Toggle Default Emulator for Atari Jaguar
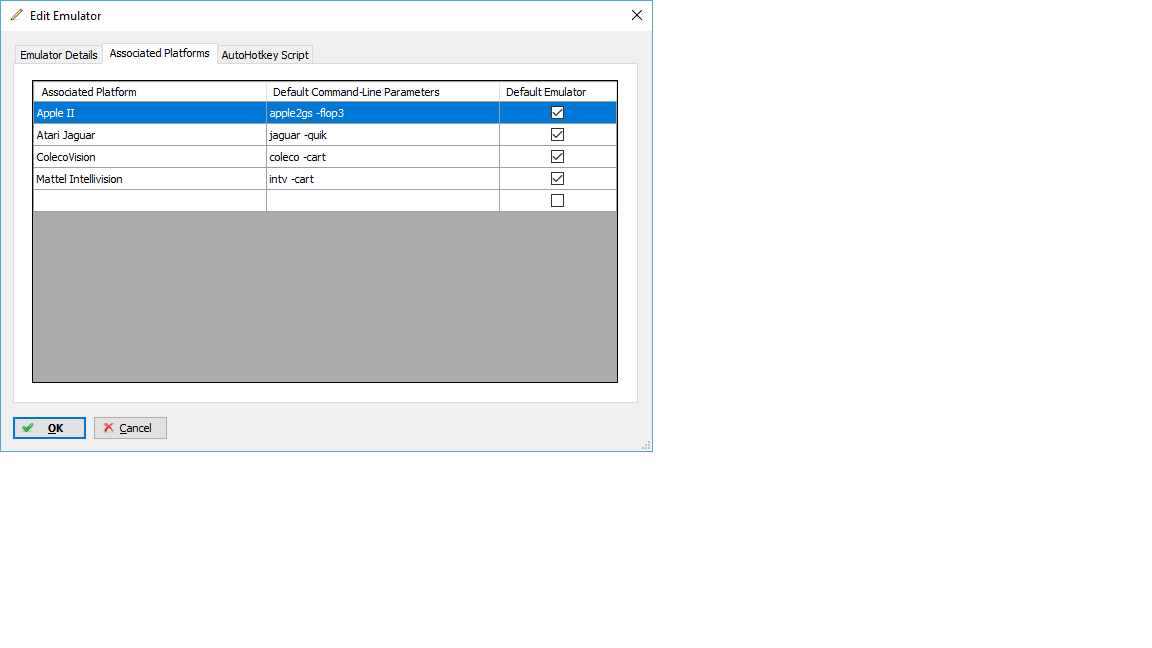 point(558,134)
